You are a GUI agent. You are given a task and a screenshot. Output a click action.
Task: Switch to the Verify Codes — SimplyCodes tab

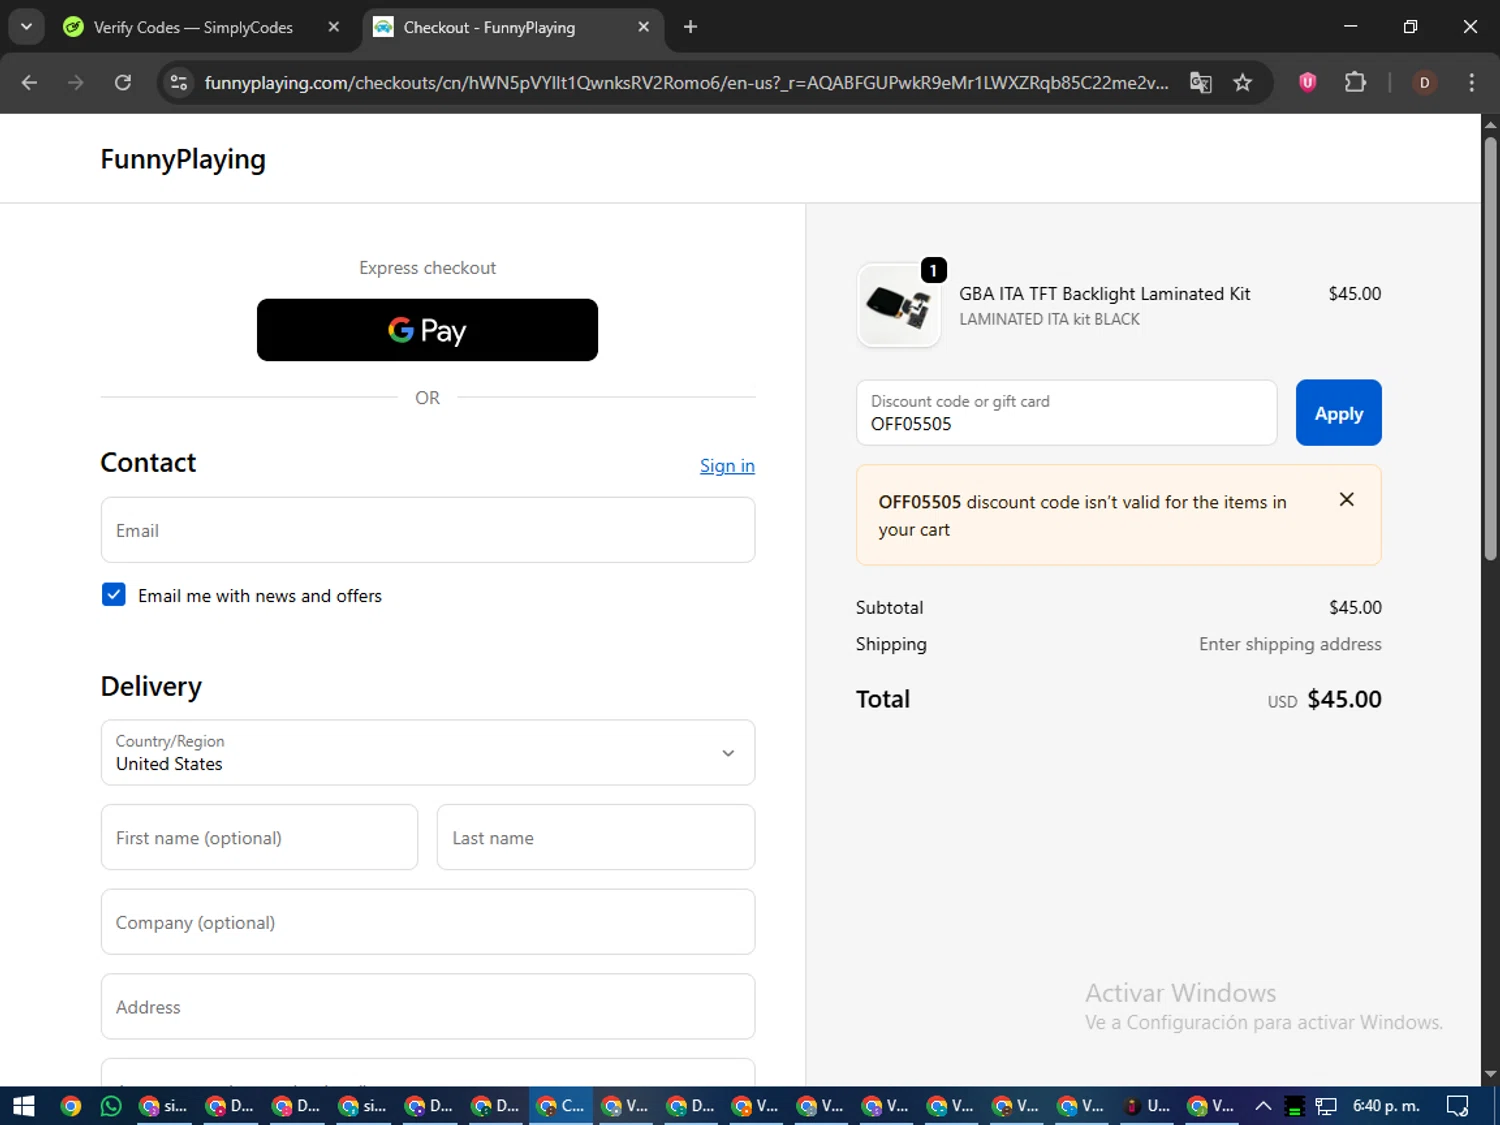pyautogui.click(x=193, y=27)
